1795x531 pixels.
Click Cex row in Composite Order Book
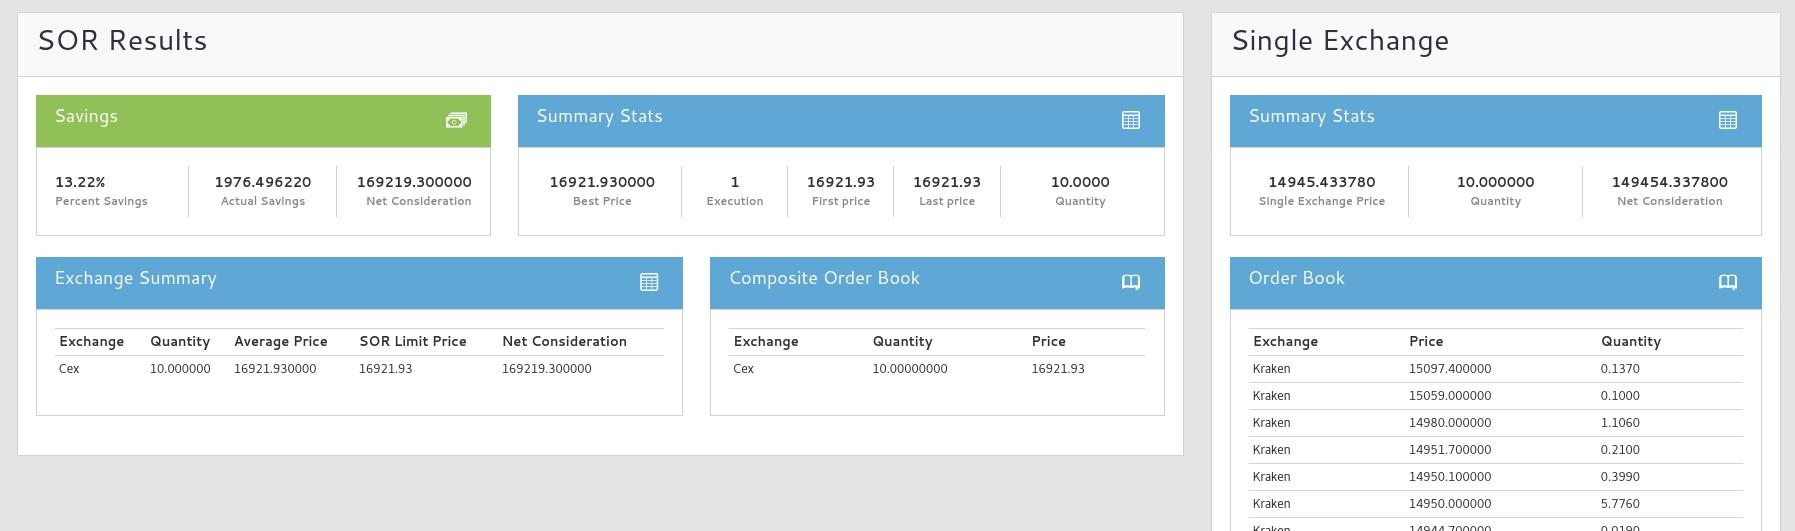pyautogui.click(x=937, y=369)
